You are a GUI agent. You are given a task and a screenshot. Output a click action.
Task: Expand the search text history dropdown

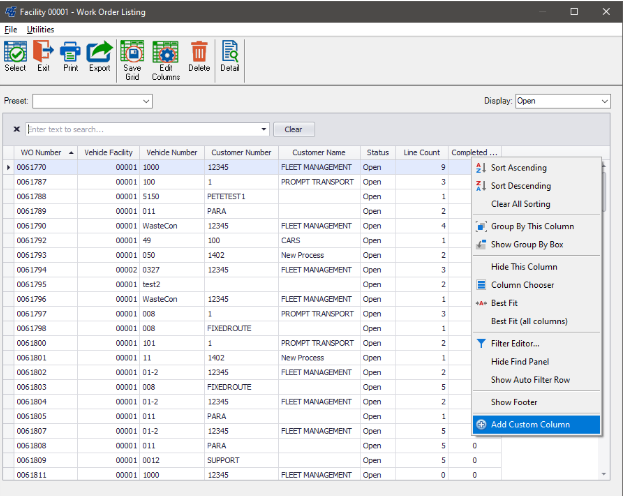pyautogui.click(x=264, y=129)
